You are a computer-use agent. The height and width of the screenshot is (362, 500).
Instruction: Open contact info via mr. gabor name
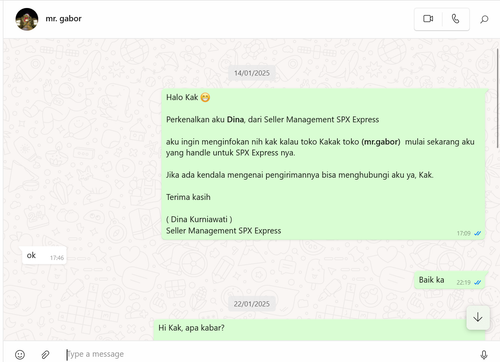pos(63,19)
